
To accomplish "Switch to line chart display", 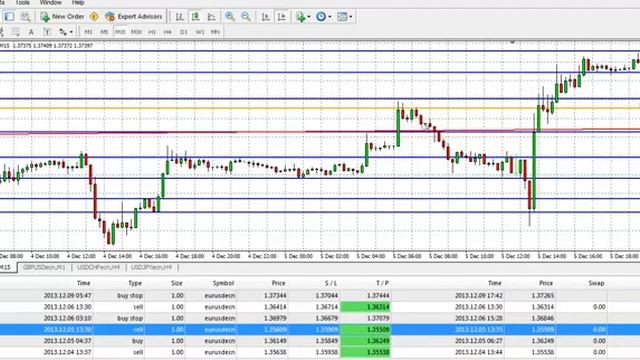I will click(211, 17).
